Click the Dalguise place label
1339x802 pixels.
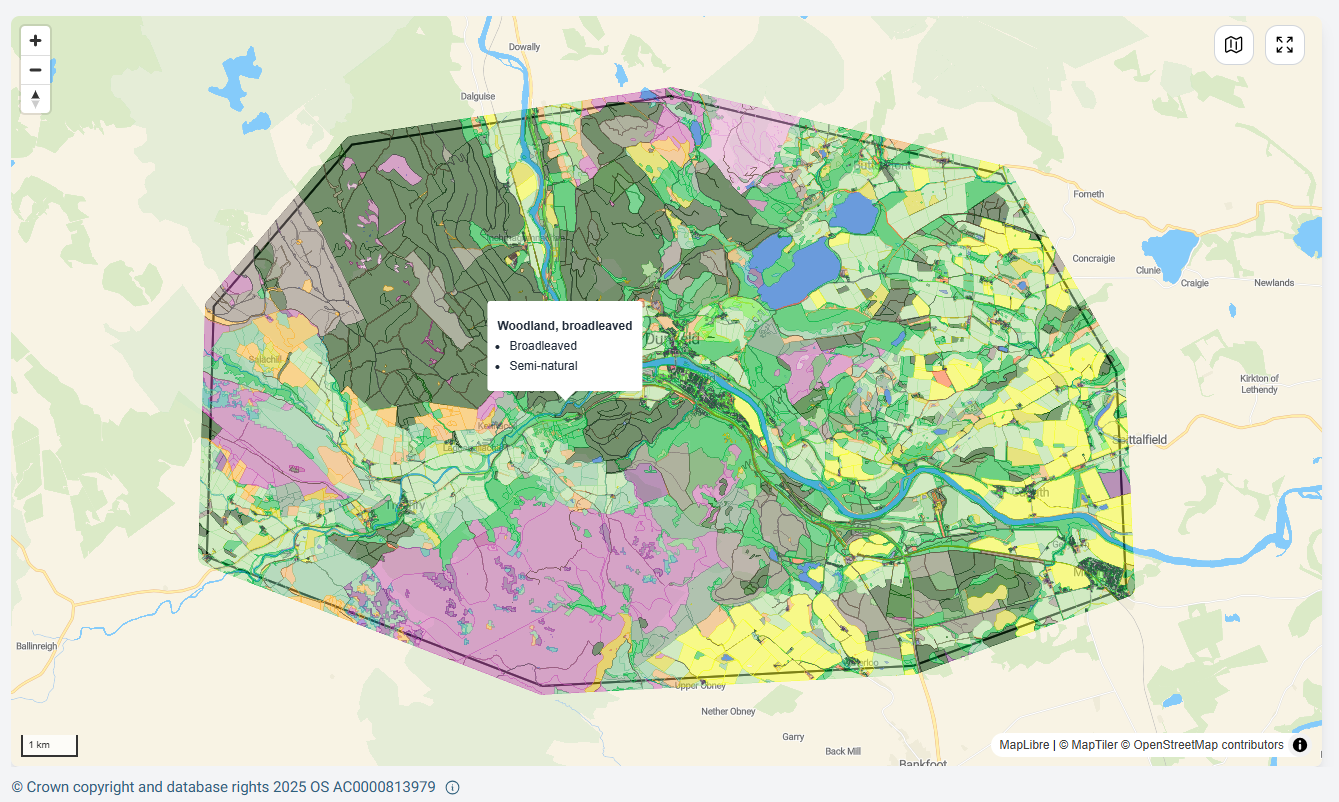pyautogui.click(x=478, y=97)
